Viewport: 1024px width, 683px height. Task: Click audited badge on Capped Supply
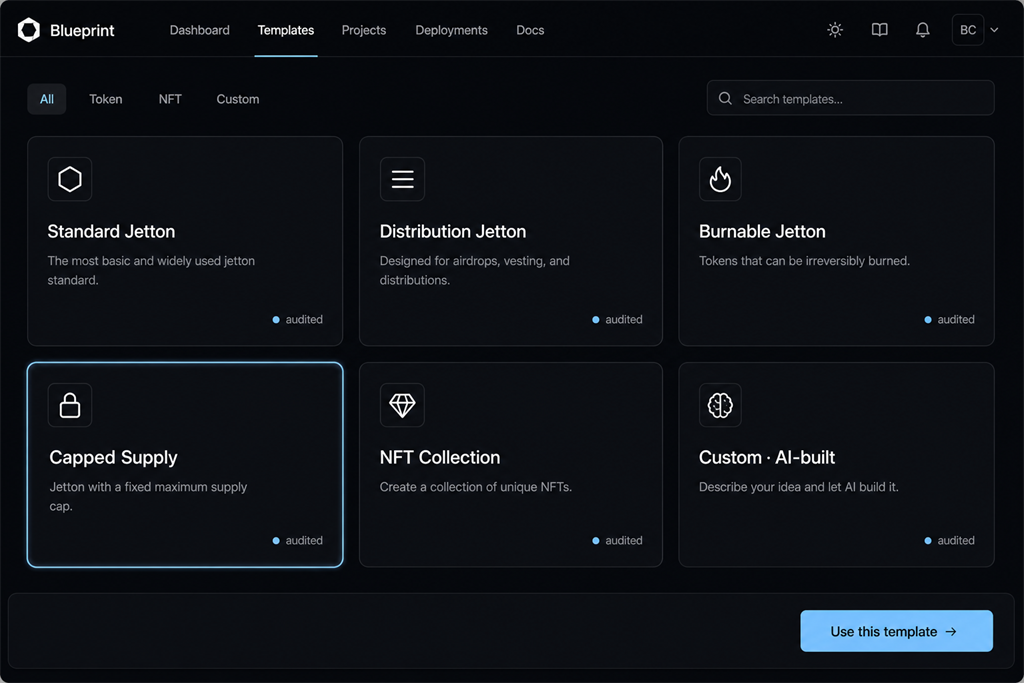(x=297, y=541)
